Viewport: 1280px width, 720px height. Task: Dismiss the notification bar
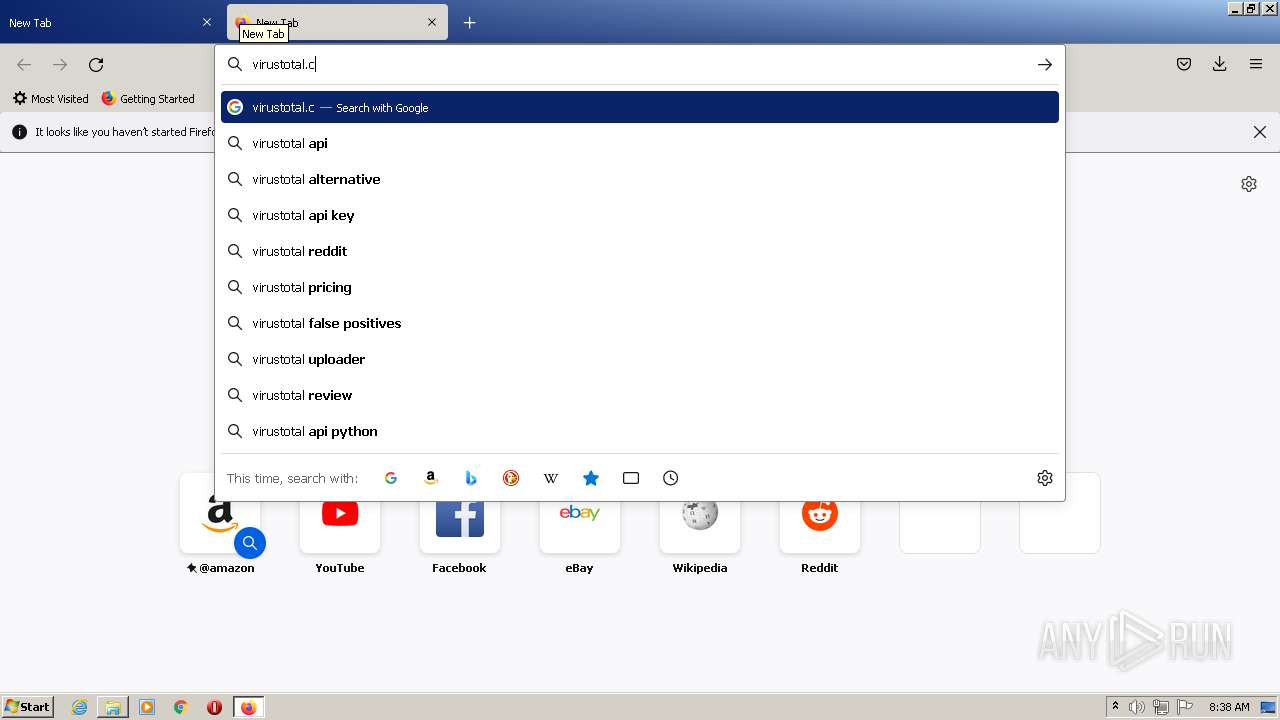tap(1260, 132)
